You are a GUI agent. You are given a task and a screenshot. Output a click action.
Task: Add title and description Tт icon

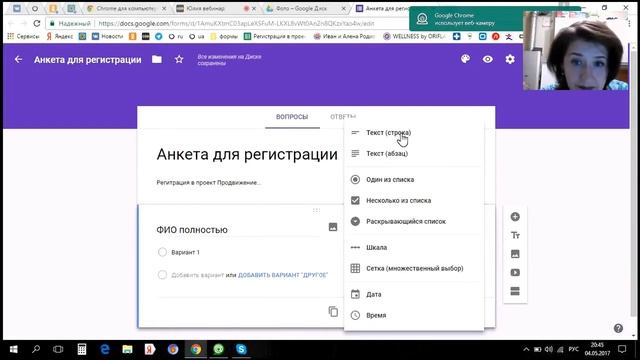[x=515, y=235]
